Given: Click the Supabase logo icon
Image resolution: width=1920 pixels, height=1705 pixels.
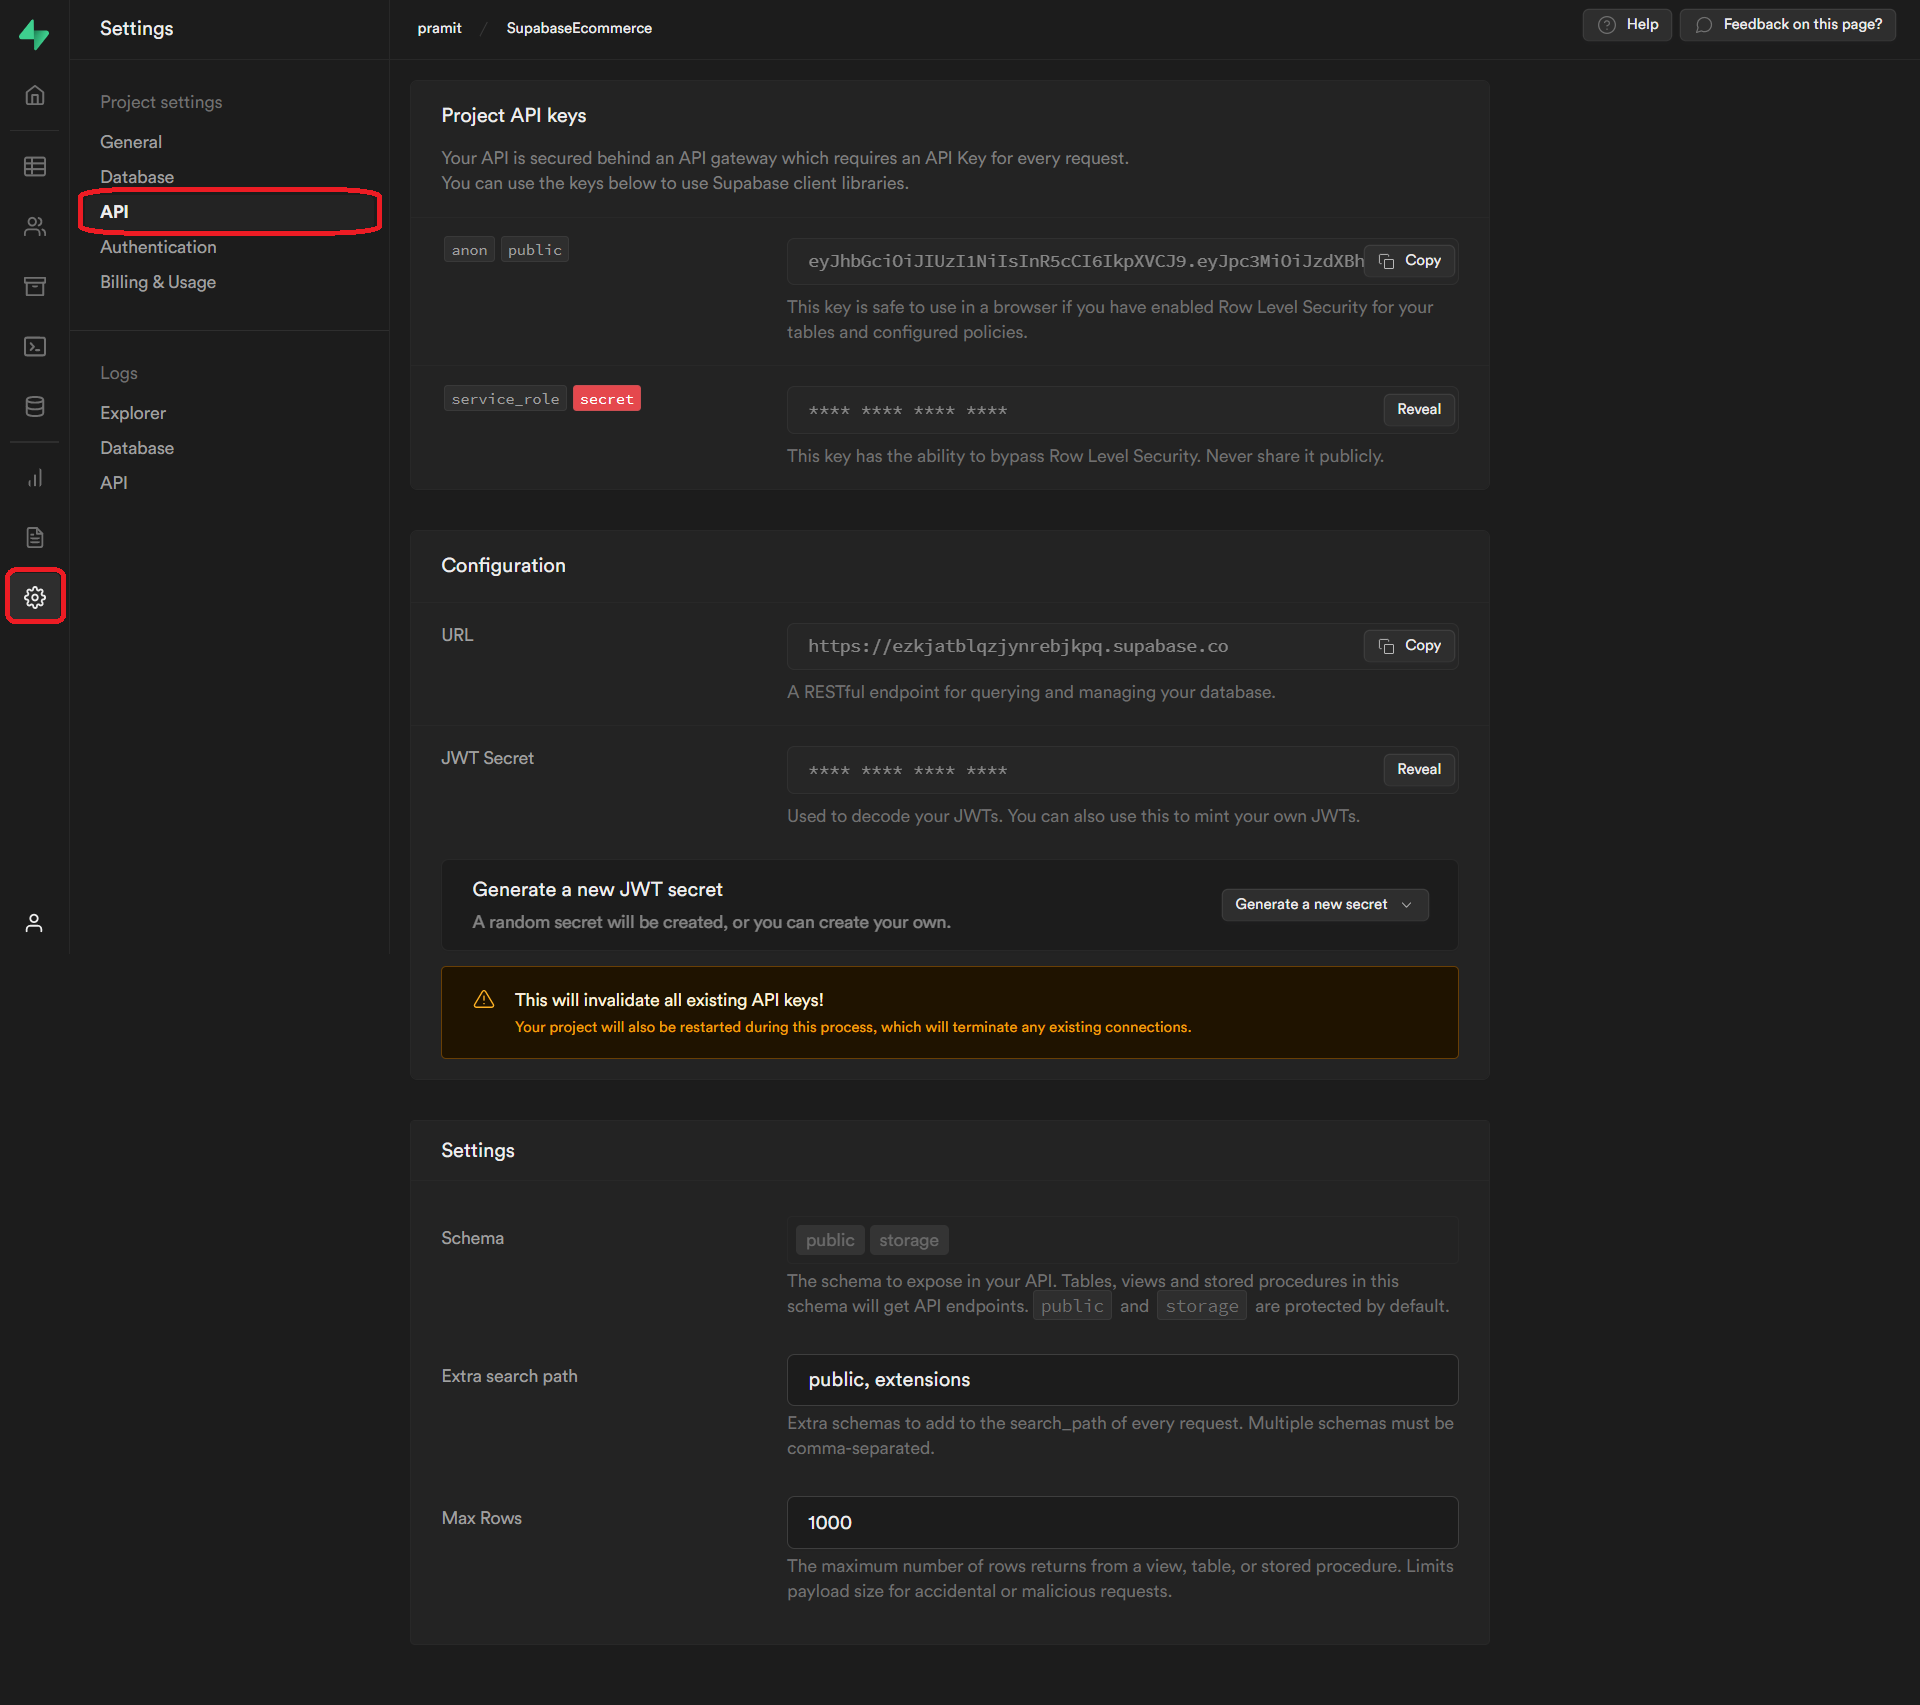Looking at the screenshot, I should [x=34, y=34].
